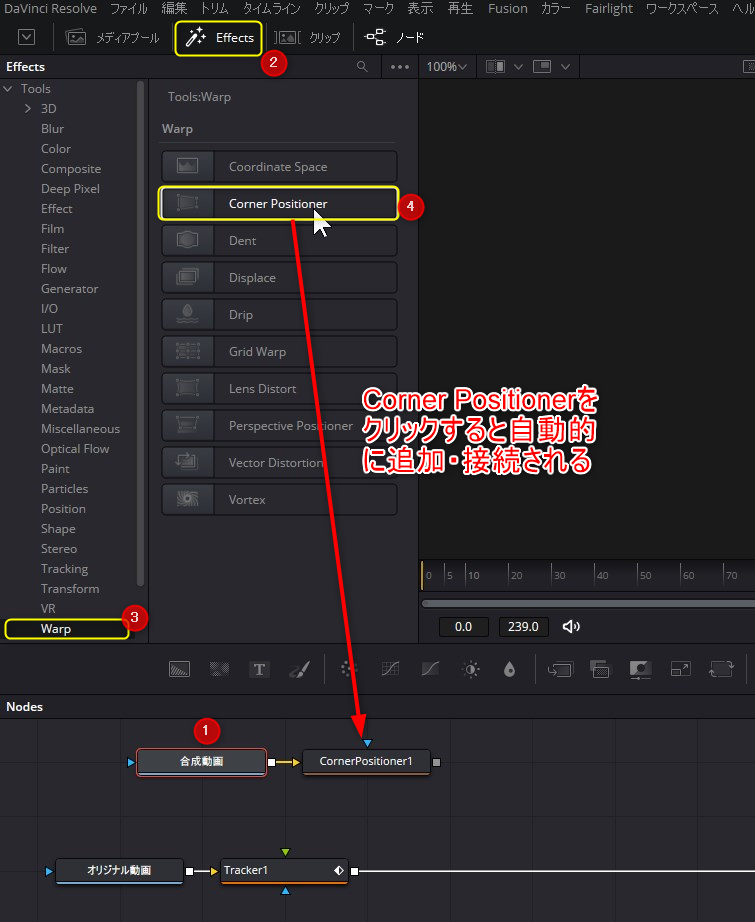Toggle the クリップ panel button
This screenshot has height=922, width=755.
pos(308,38)
